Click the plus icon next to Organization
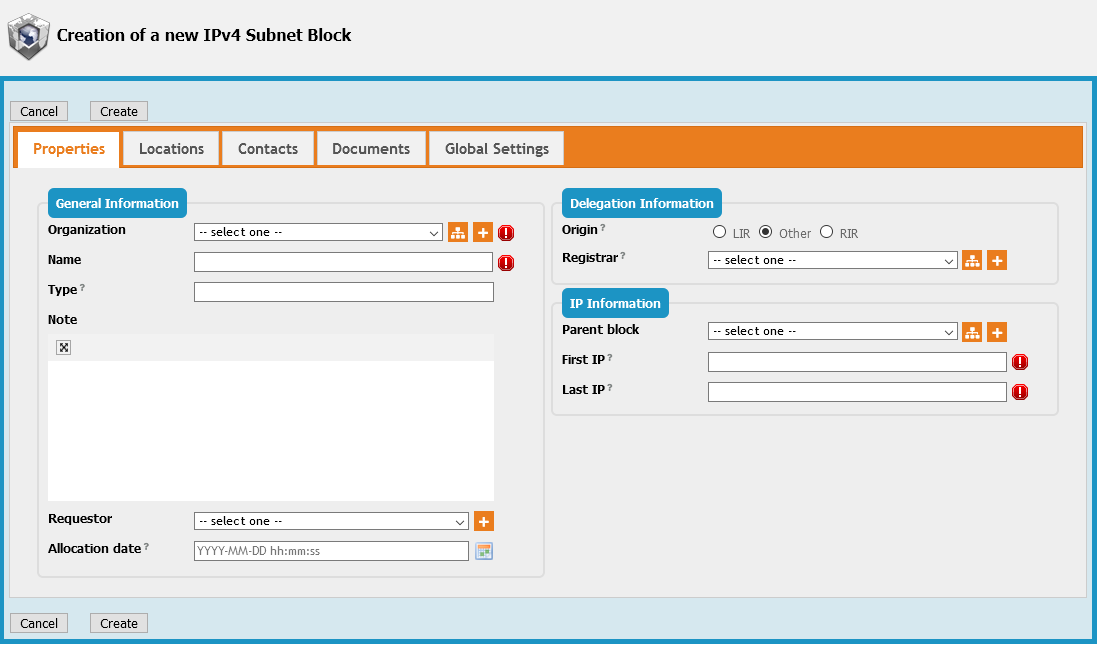This screenshot has height=649, width=1097. [x=483, y=232]
